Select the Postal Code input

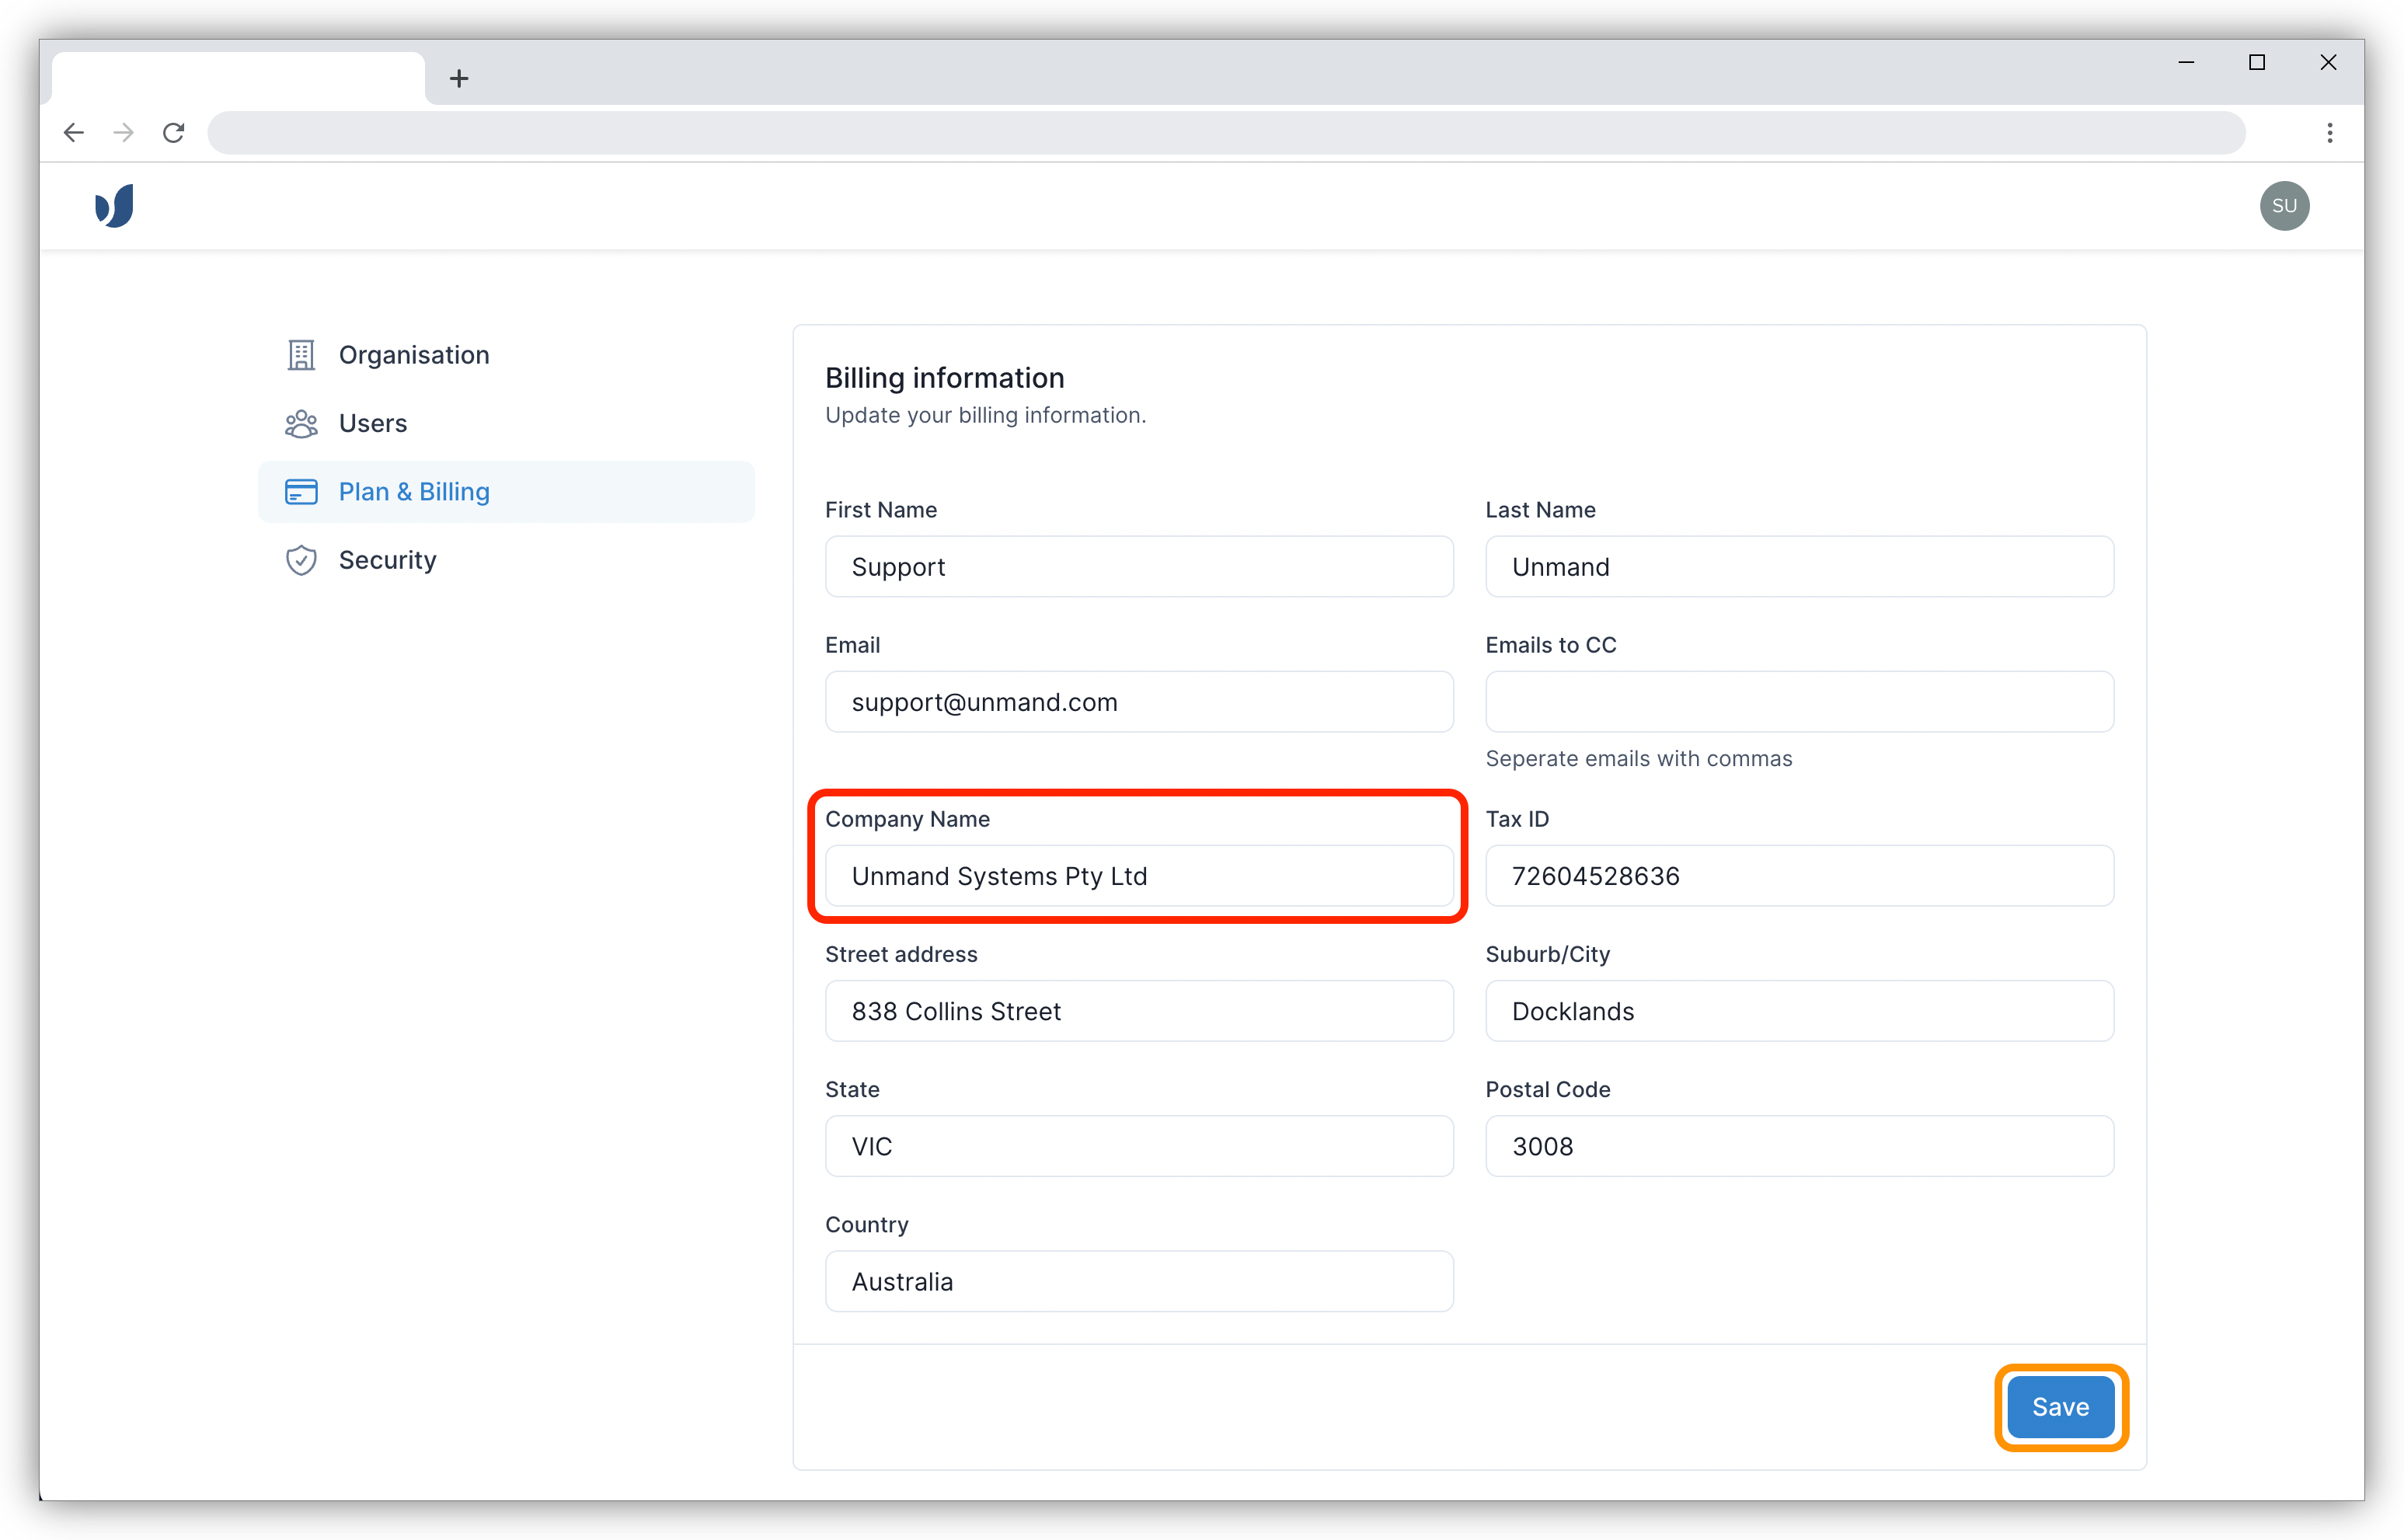tap(1798, 1146)
